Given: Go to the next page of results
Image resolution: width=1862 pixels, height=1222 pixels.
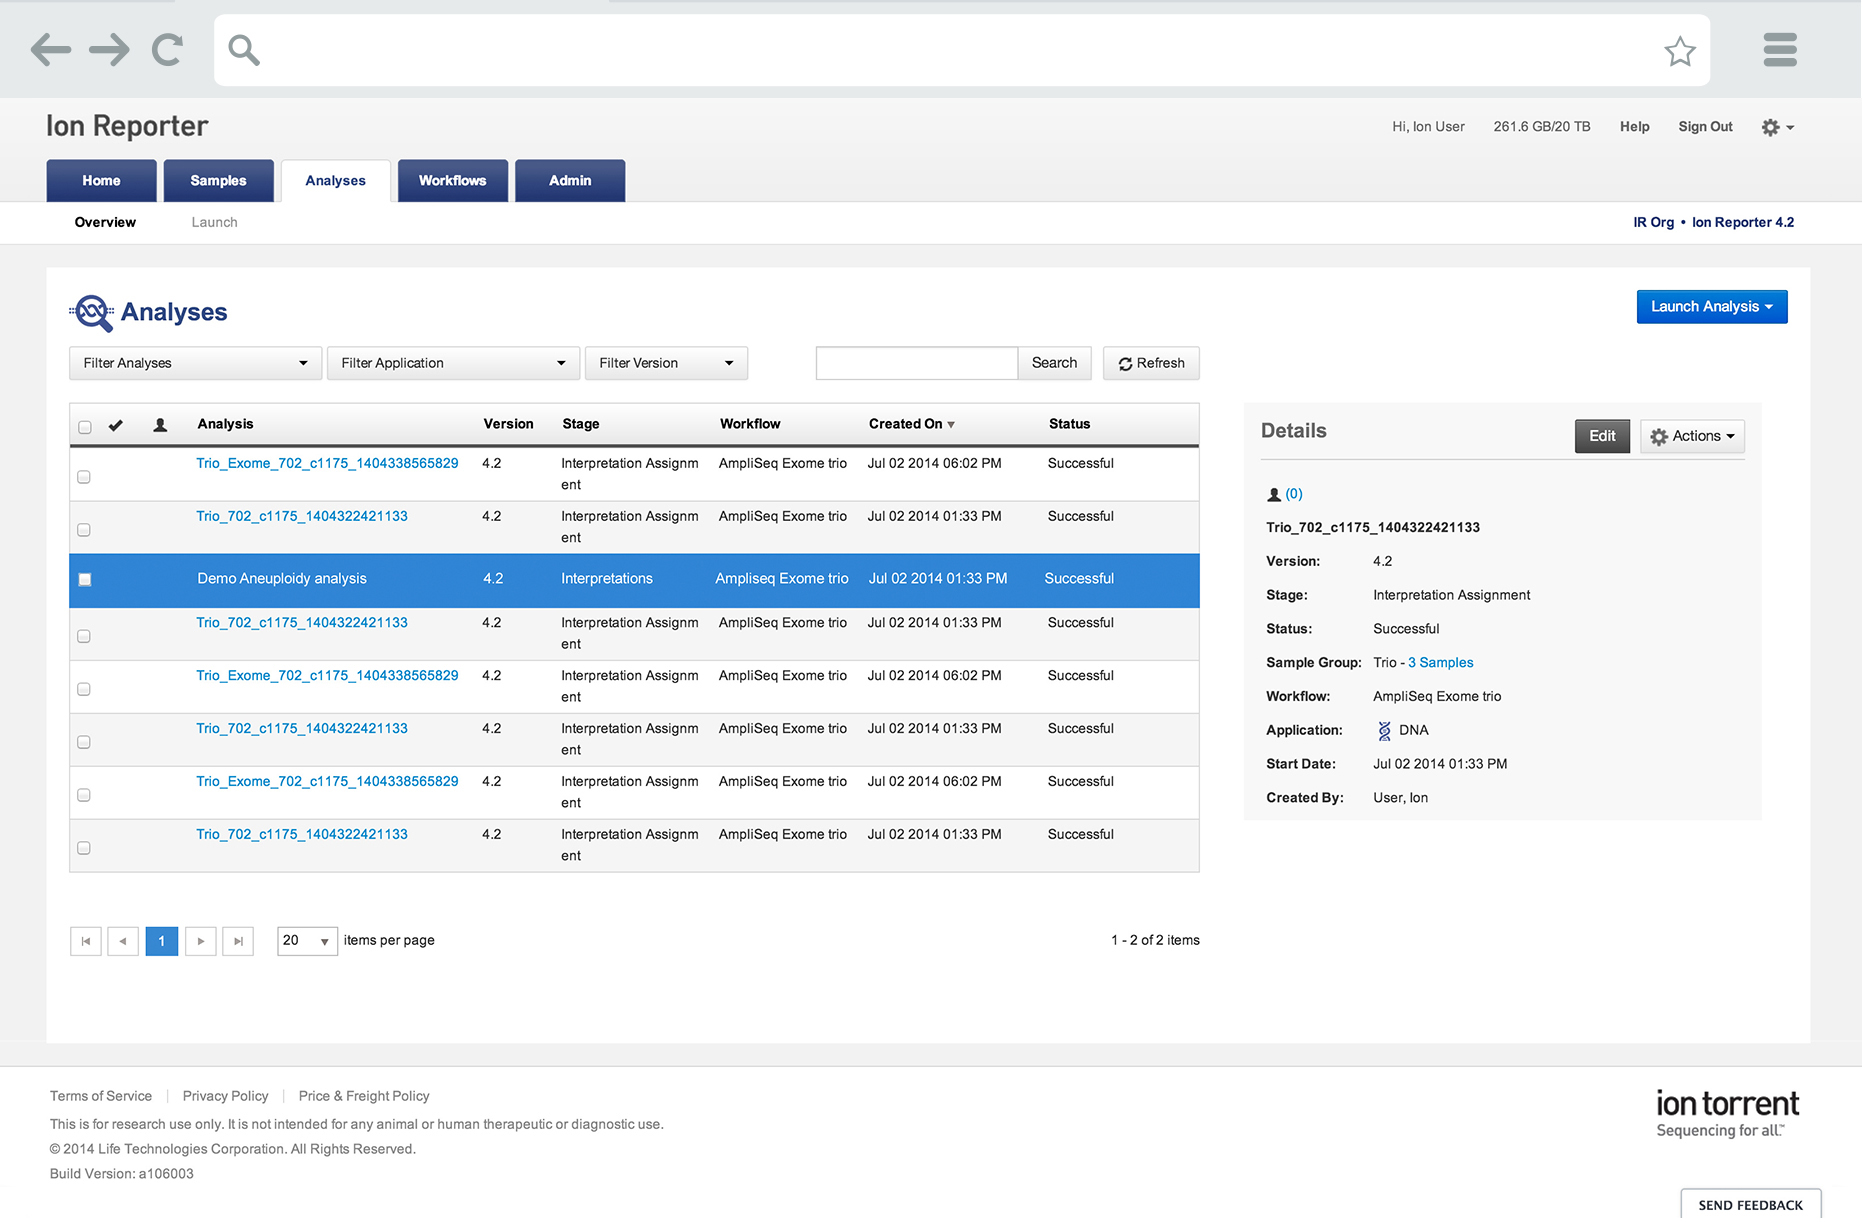Looking at the screenshot, I should click(201, 941).
